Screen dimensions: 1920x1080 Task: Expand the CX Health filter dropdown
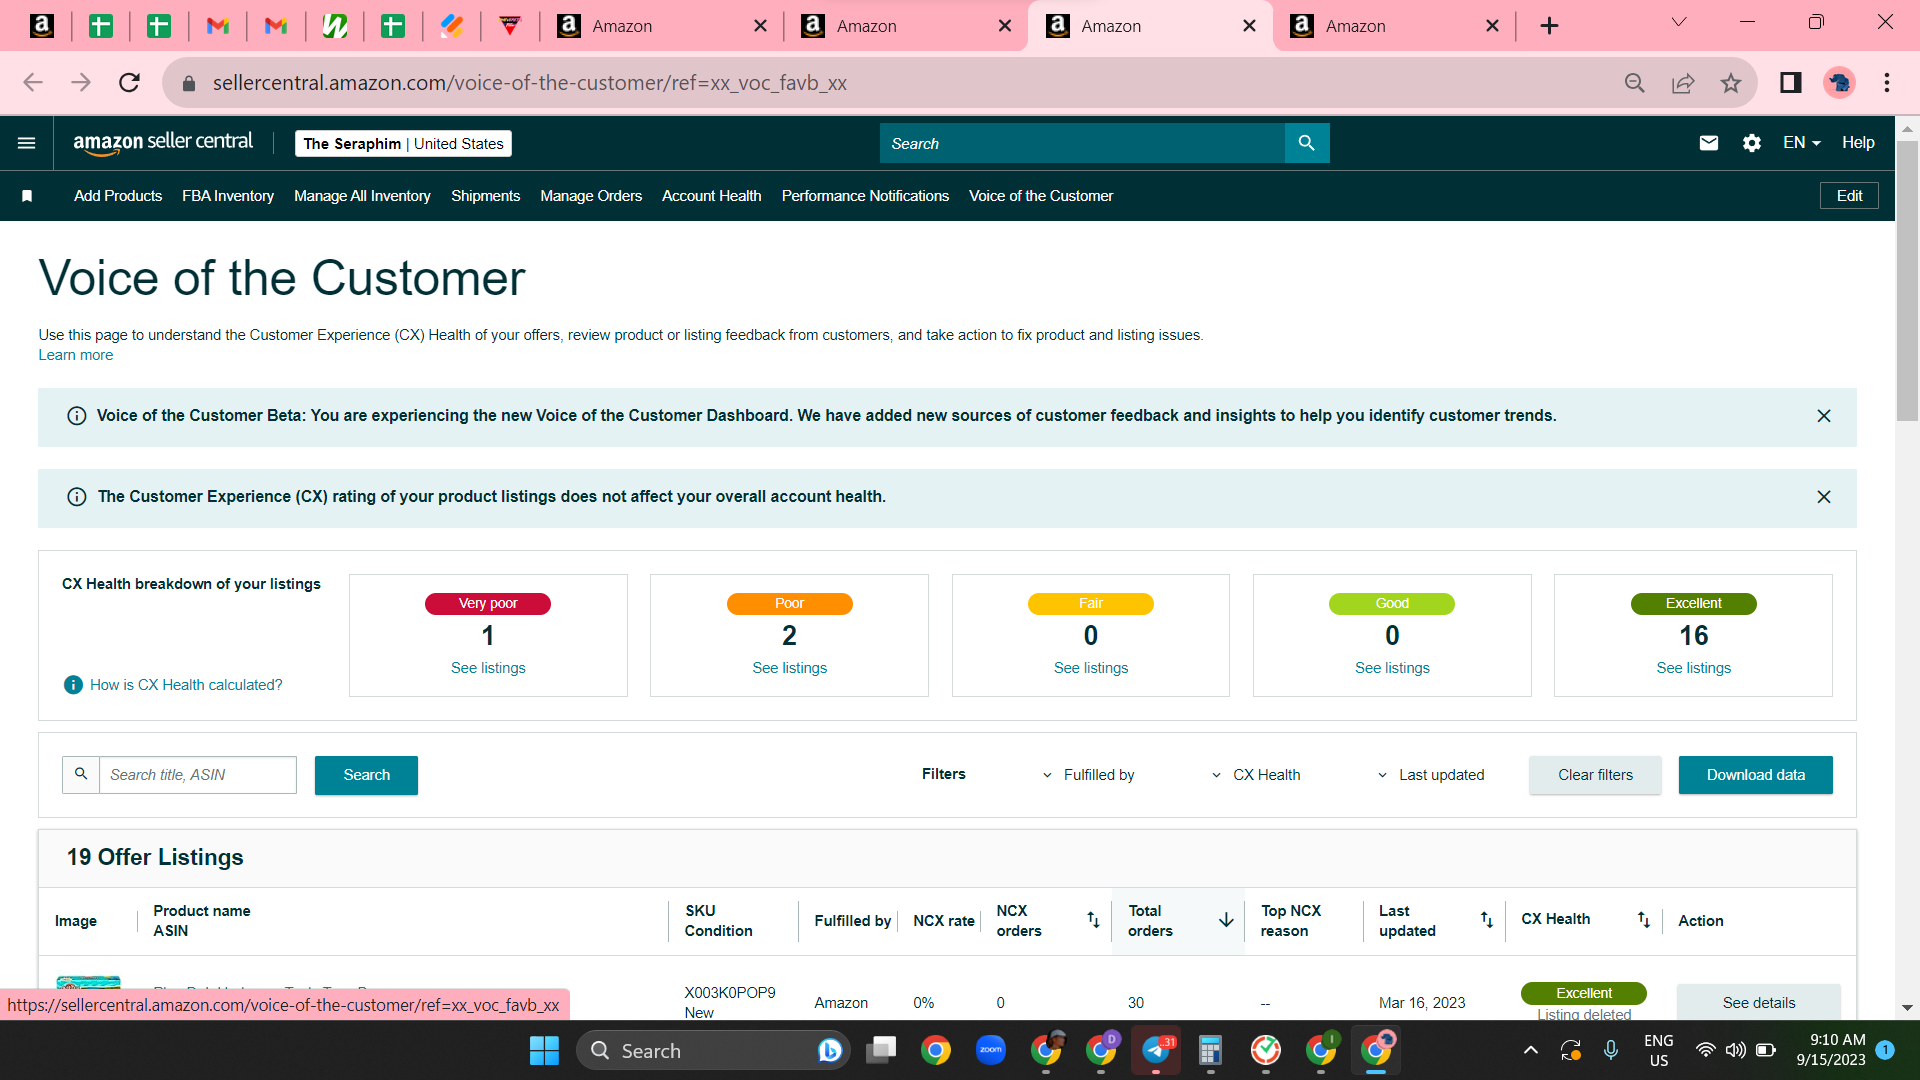pyautogui.click(x=1256, y=775)
